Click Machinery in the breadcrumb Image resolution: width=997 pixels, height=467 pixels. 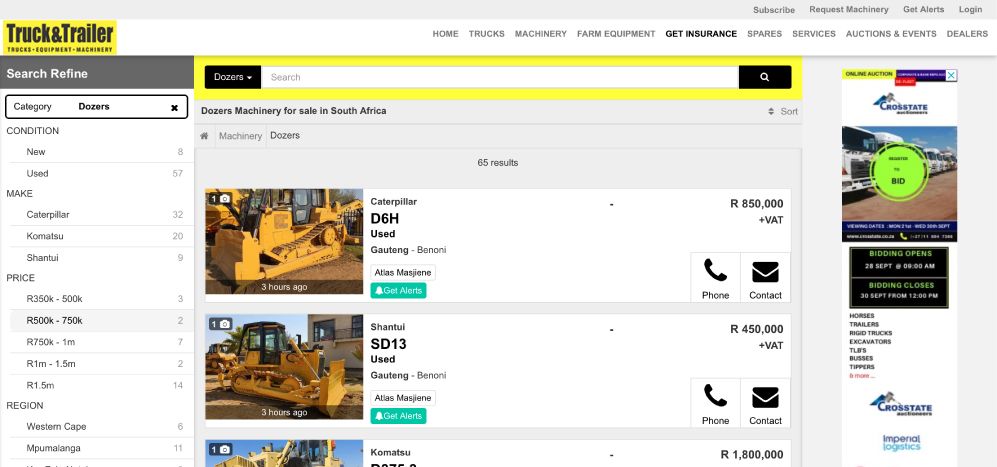pos(240,136)
